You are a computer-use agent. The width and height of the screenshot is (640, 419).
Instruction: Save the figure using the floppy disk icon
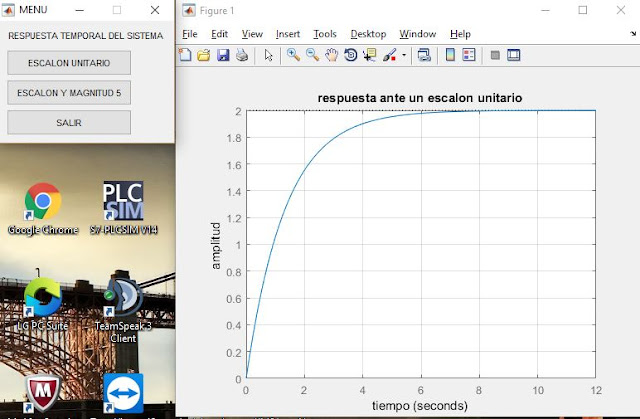coord(223,55)
